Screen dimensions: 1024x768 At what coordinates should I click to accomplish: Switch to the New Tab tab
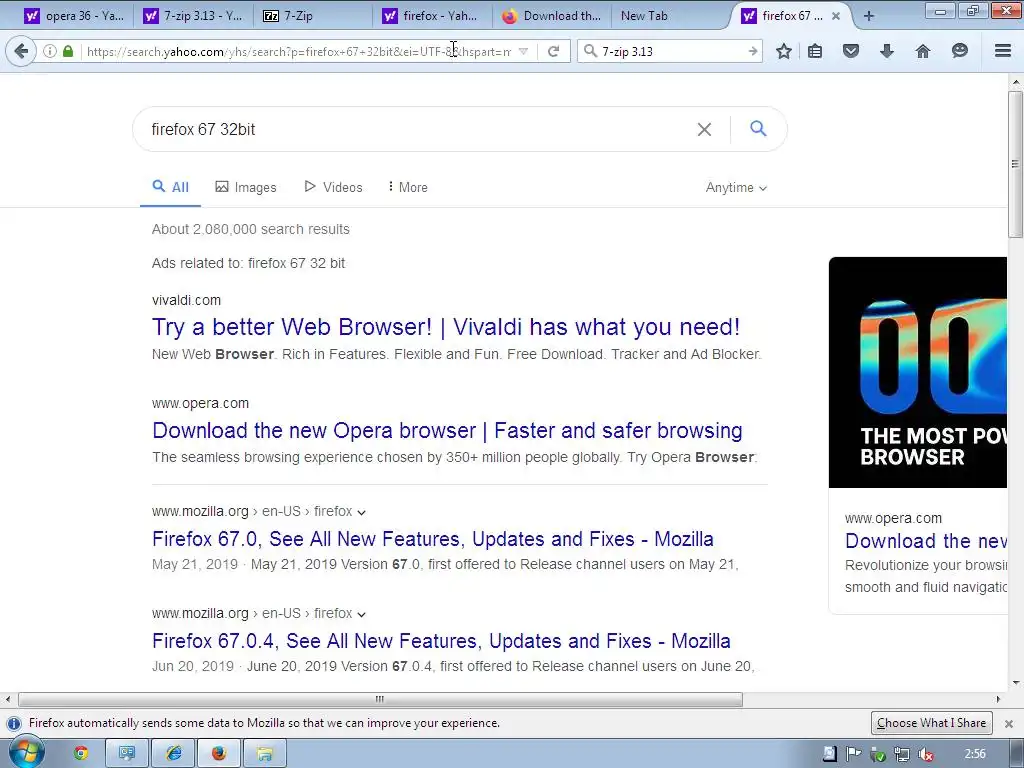(671, 16)
